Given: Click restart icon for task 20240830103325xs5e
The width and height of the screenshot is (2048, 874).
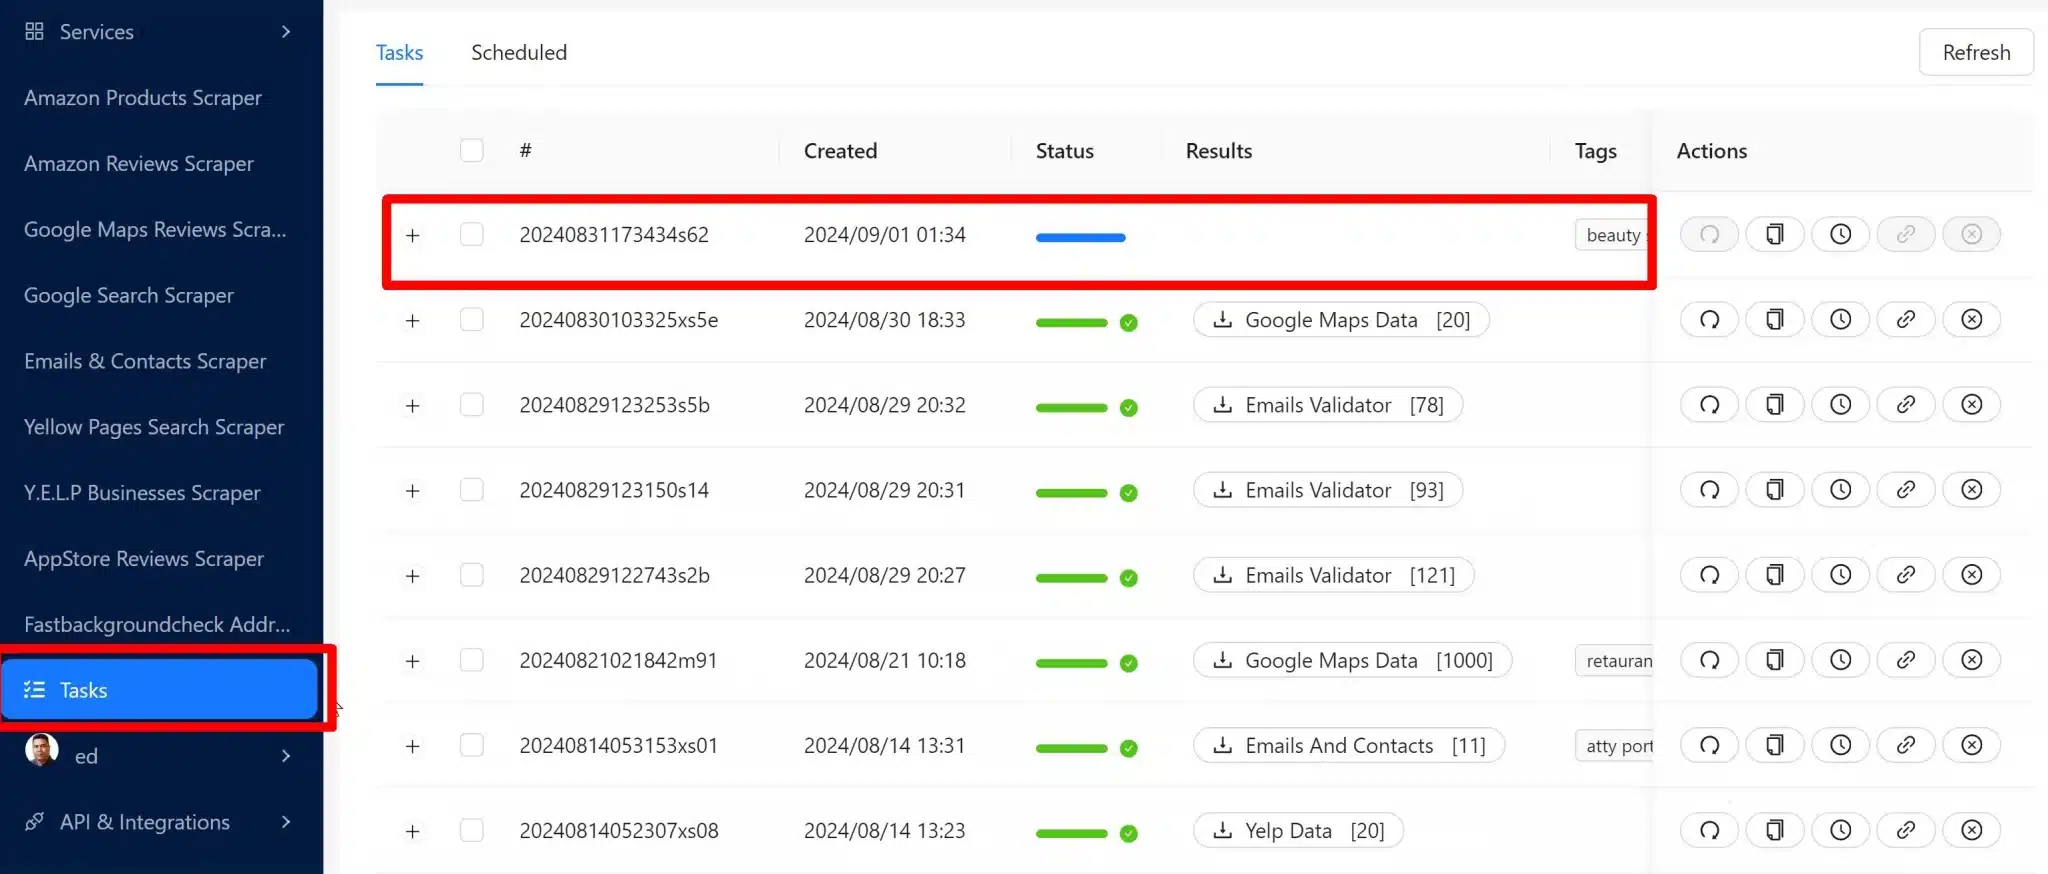Looking at the screenshot, I should tap(1709, 320).
